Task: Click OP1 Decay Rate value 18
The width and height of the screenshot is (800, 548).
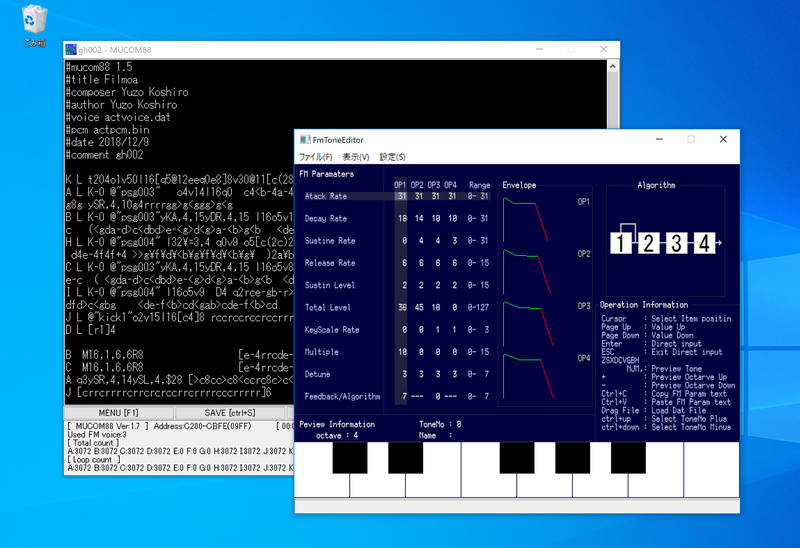Action: click(x=402, y=218)
